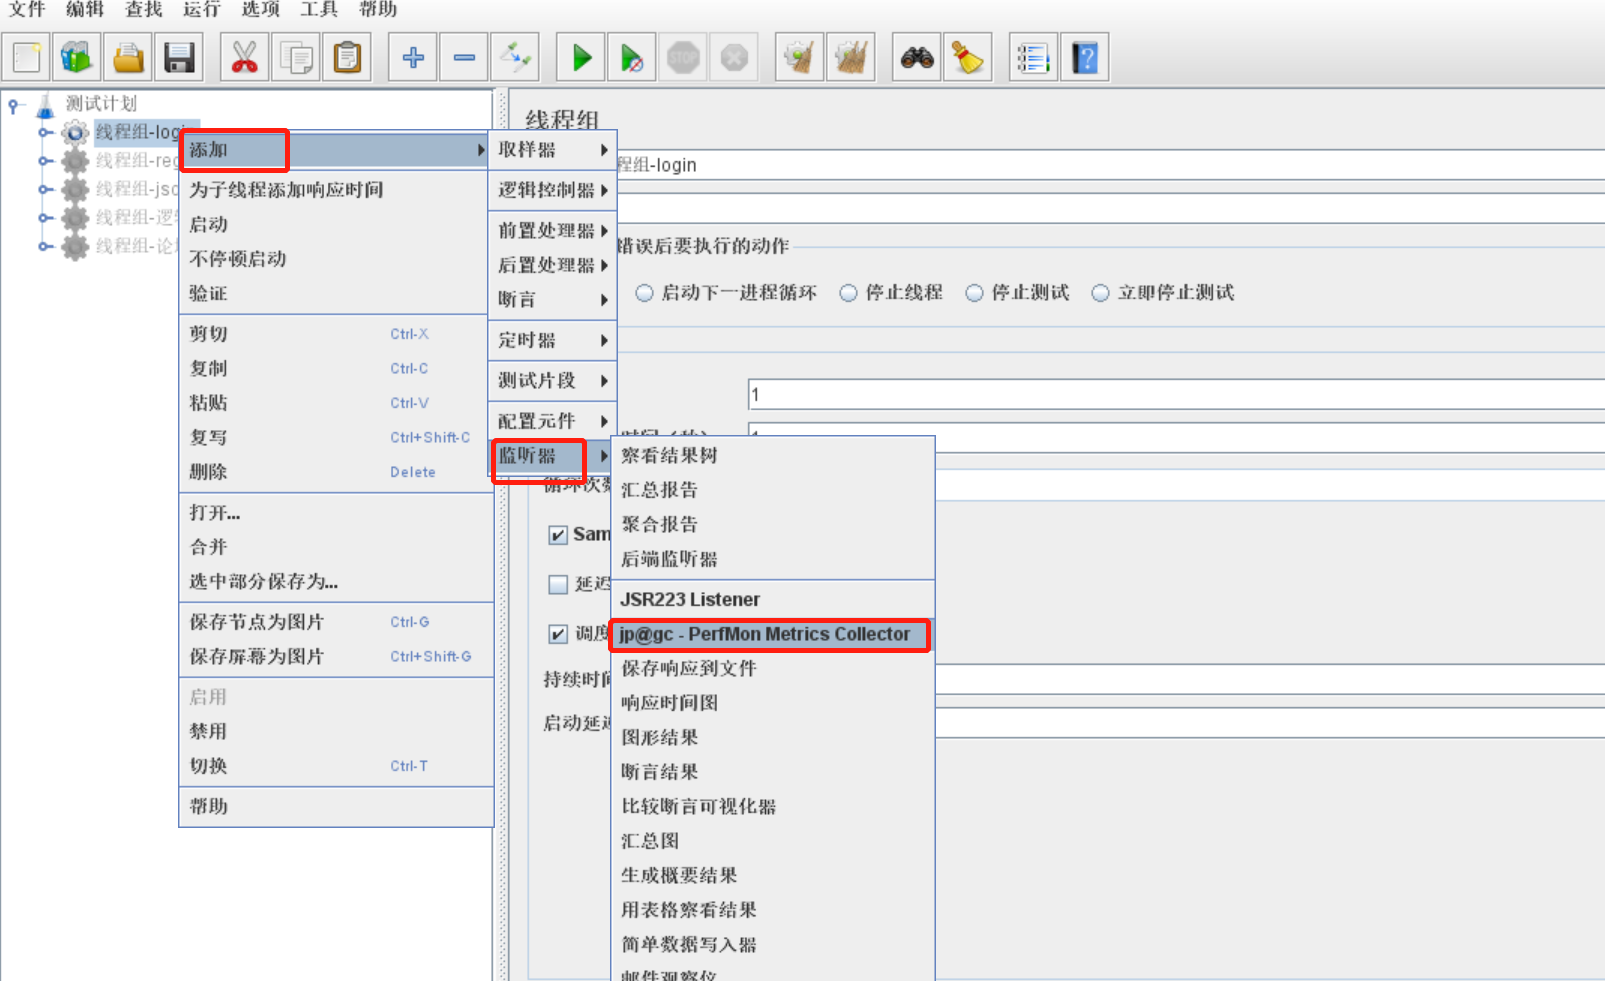Click the New test plan icon
Viewport: 1605px width, 981px height.
27,57
